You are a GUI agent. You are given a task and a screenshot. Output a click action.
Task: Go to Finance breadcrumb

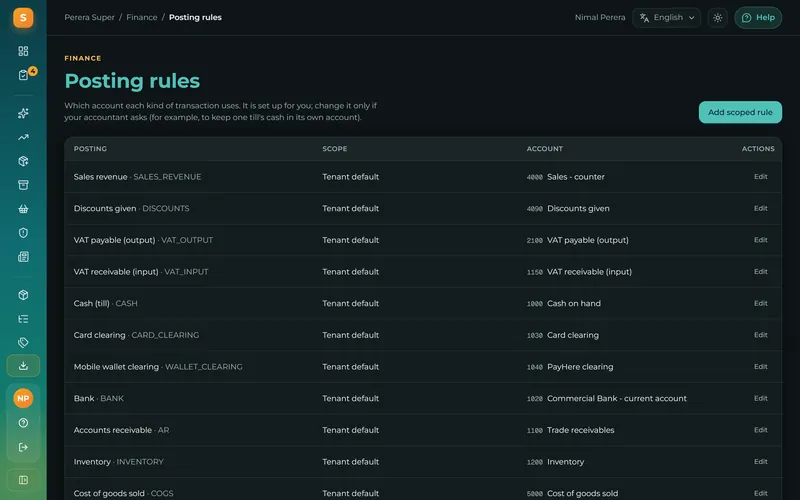tap(142, 17)
